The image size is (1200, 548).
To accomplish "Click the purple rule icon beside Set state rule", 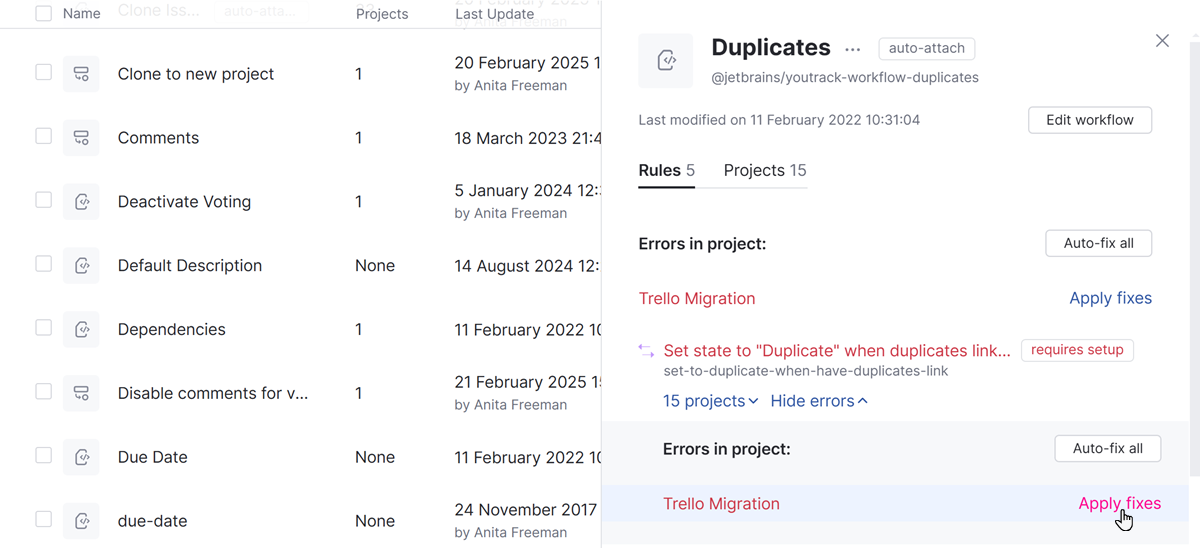I will pyautogui.click(x=647, y=350).
